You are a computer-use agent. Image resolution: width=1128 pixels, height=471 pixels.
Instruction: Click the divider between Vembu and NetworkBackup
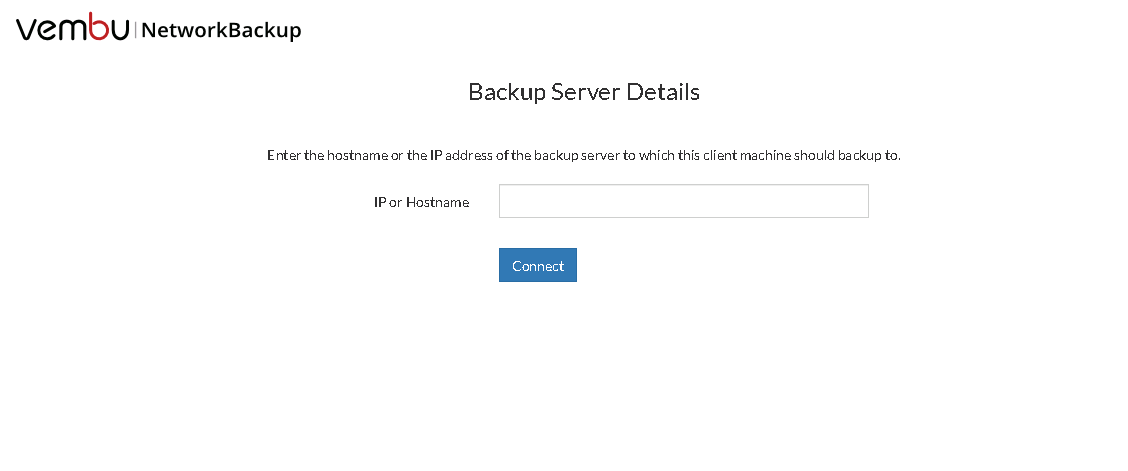tap(135, 29)
